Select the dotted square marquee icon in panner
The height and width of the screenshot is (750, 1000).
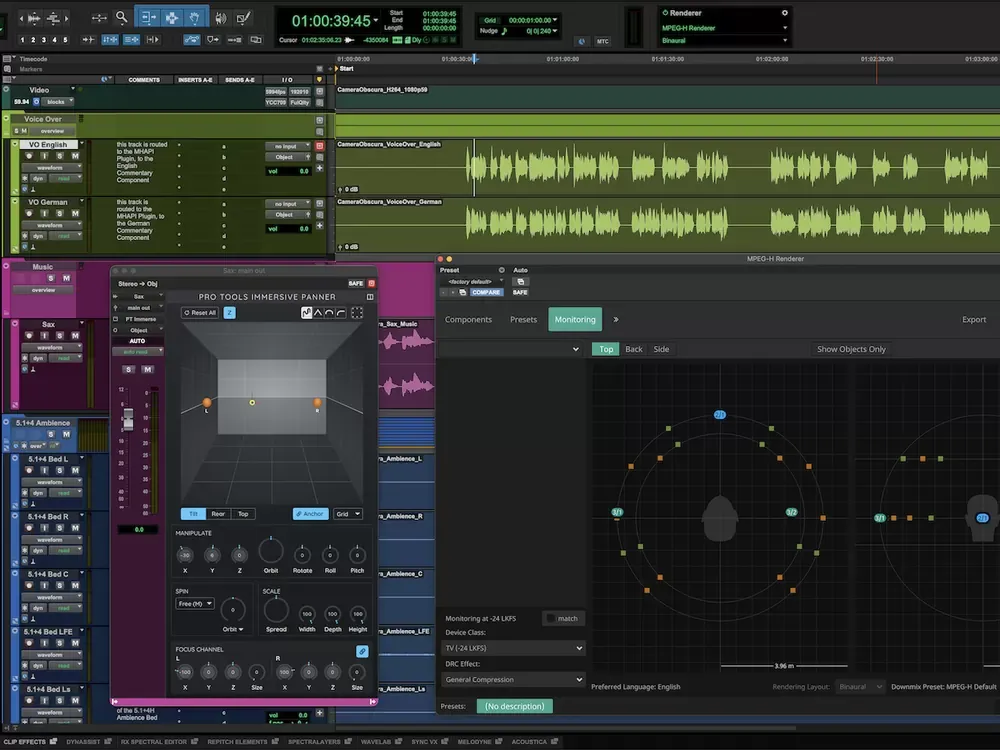(x=357, y=312)
